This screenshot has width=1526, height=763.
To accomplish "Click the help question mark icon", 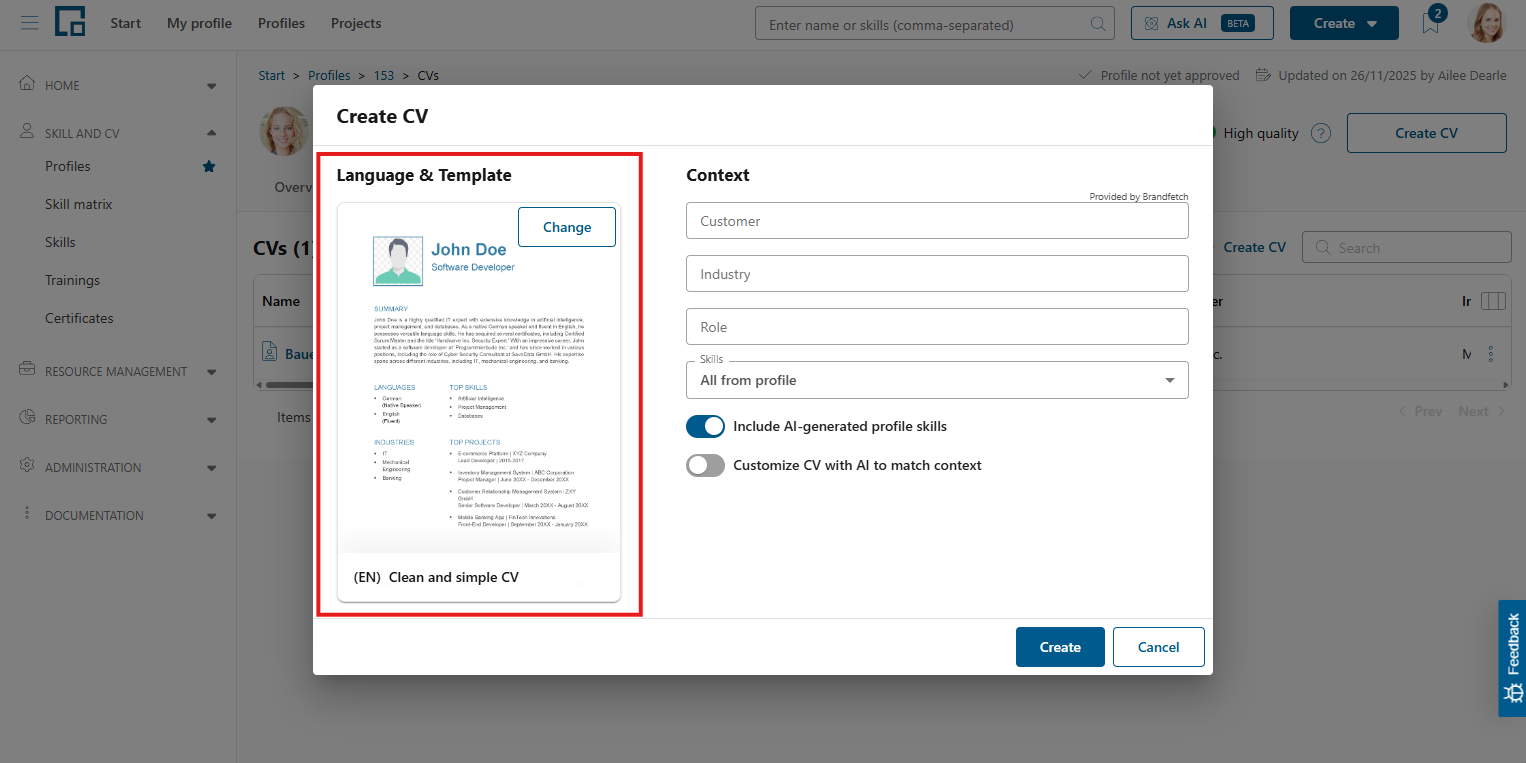I will (1321, 133).
